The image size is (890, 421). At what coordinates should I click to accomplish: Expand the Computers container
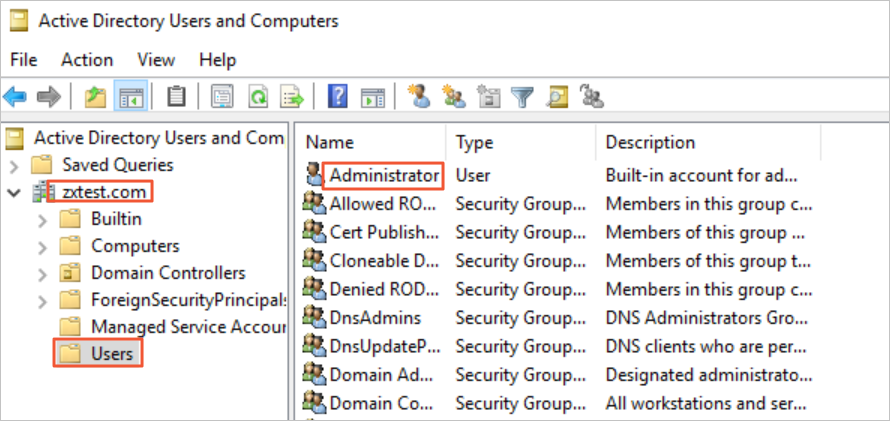coord(43,247)
